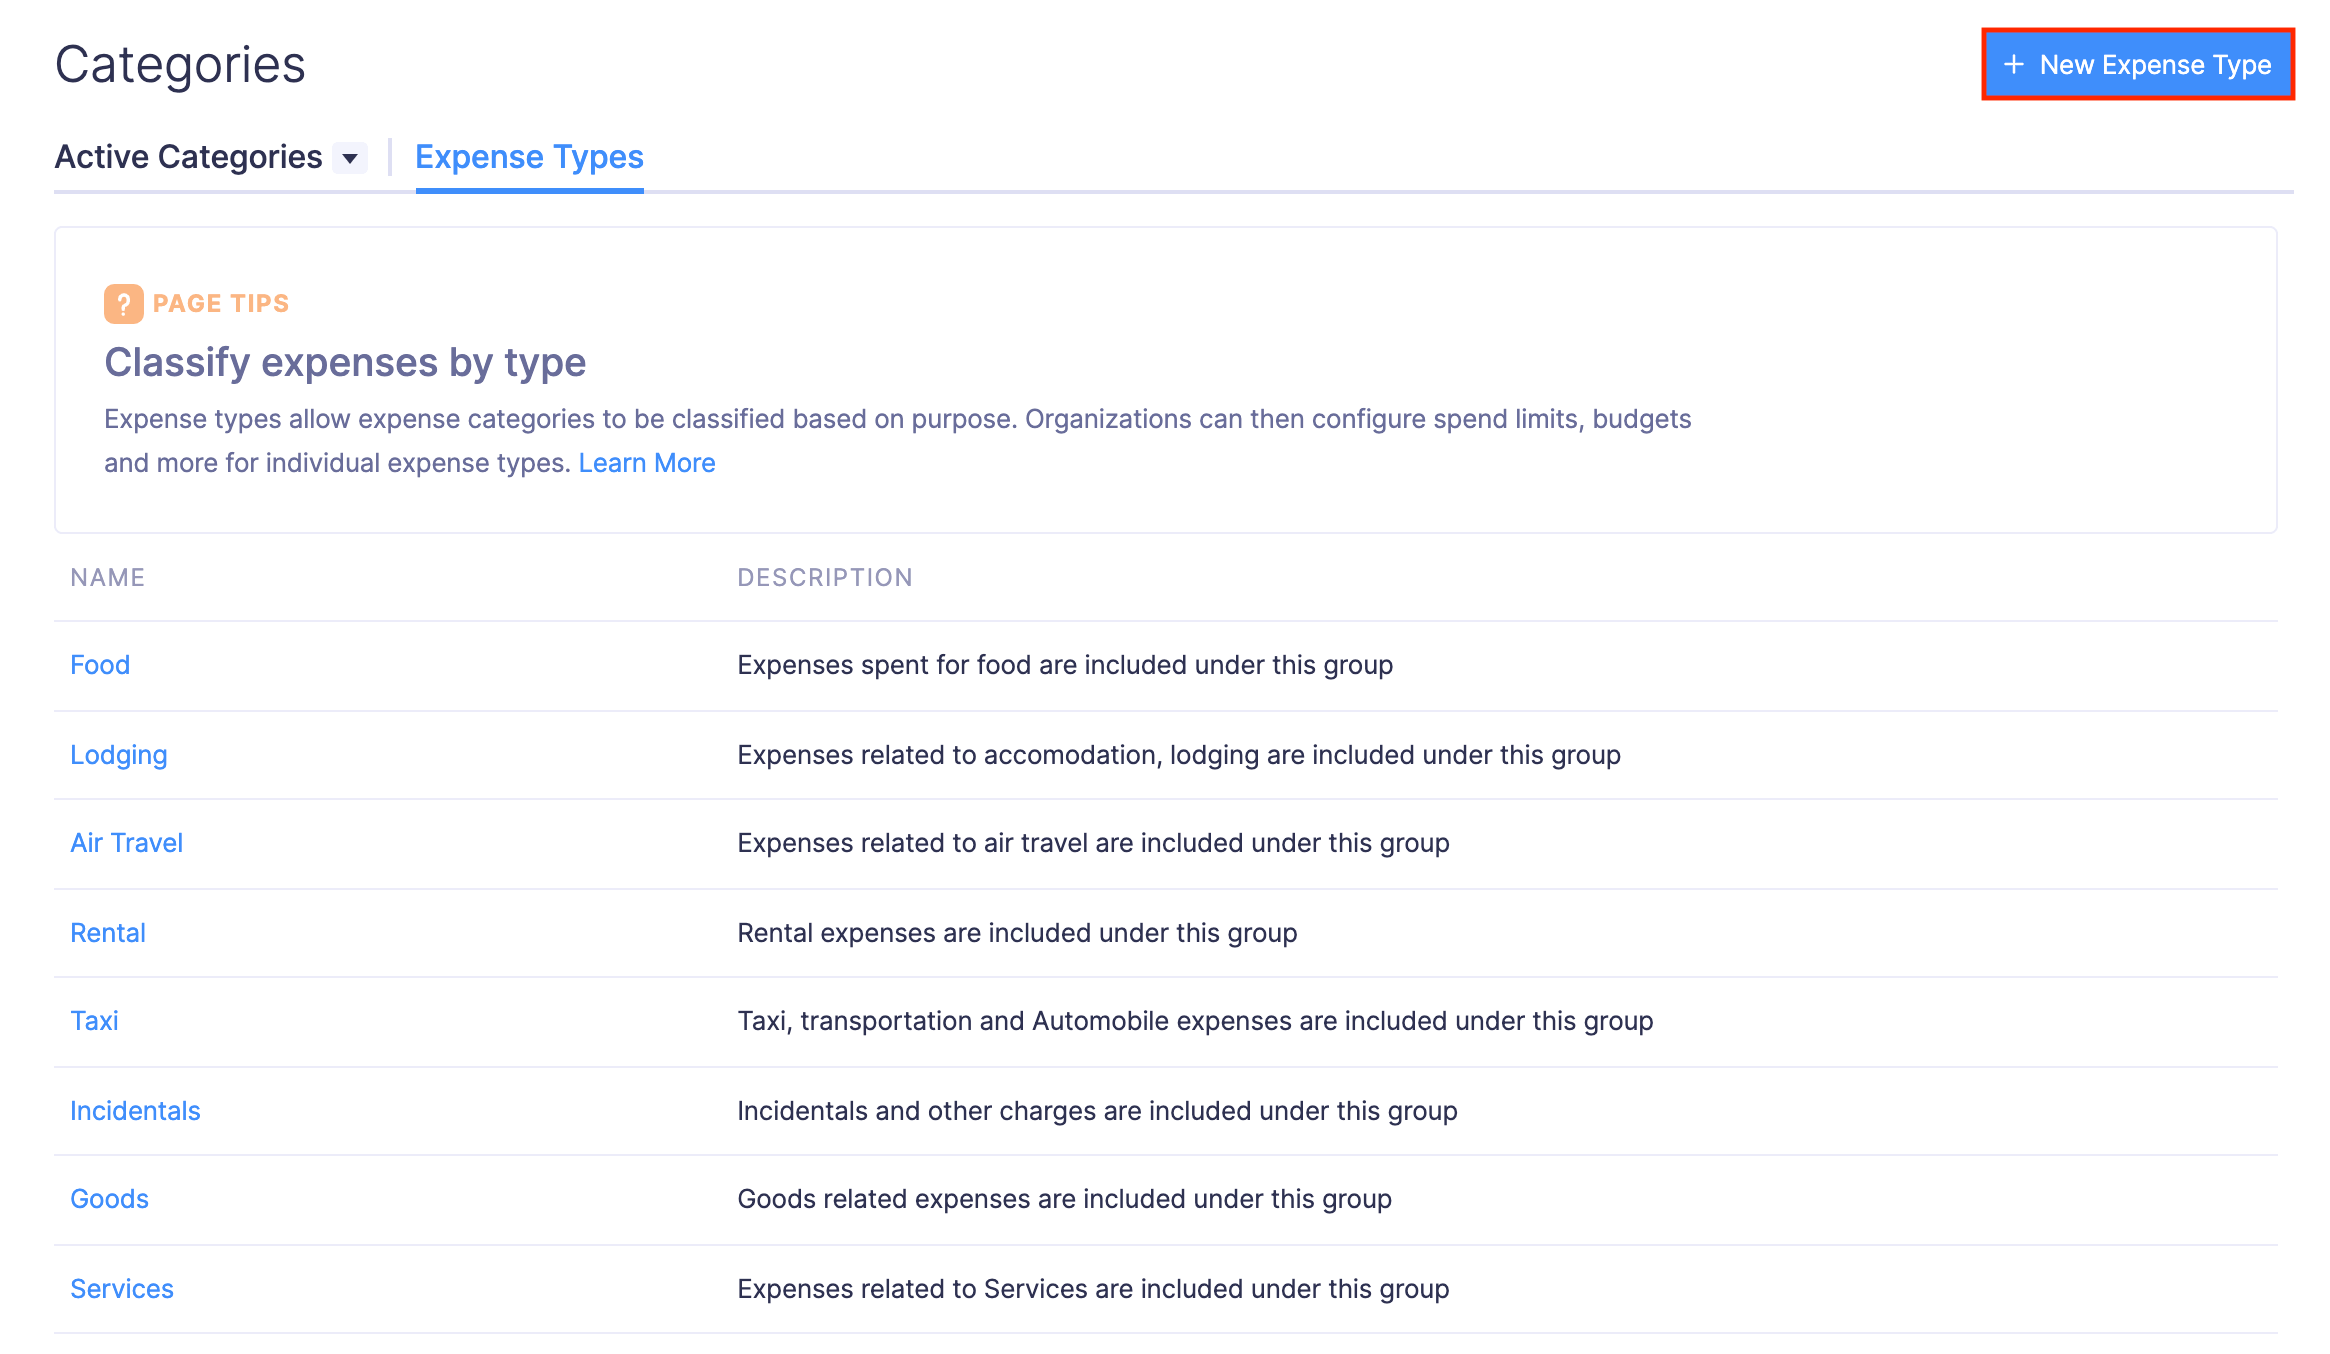Screen dimensions: 2330x1354
Task: Click the Classify expenses by type heading
Action: tap(345, 362)
